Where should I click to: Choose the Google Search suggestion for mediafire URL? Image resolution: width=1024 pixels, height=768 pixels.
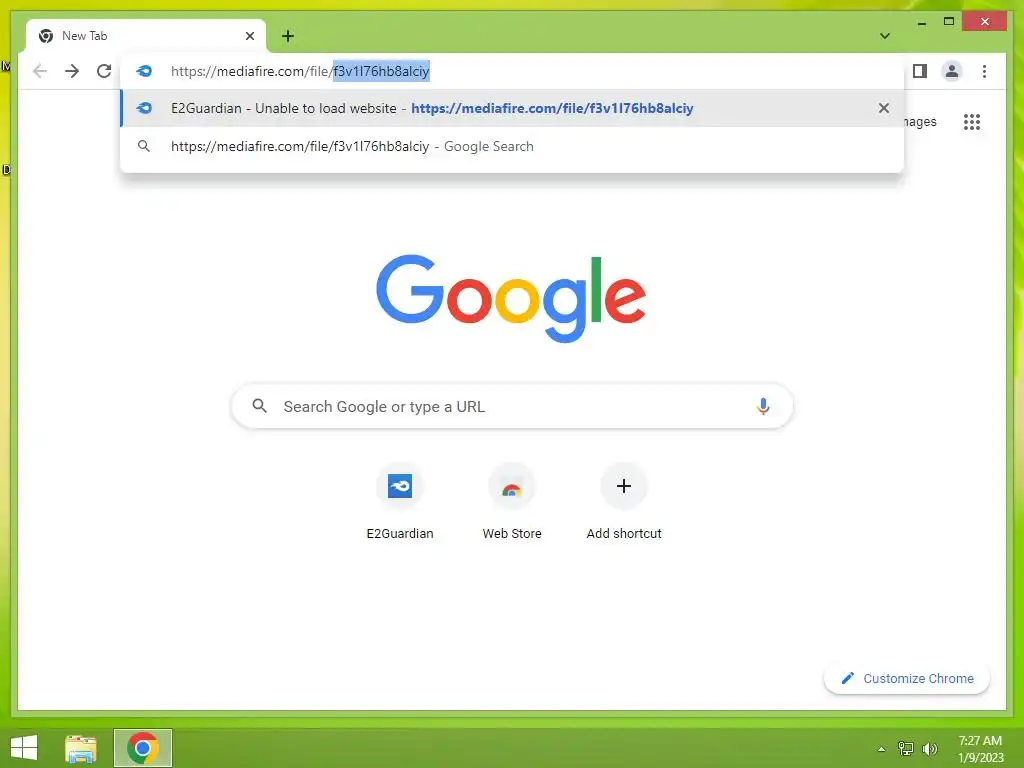pos(513,146)
